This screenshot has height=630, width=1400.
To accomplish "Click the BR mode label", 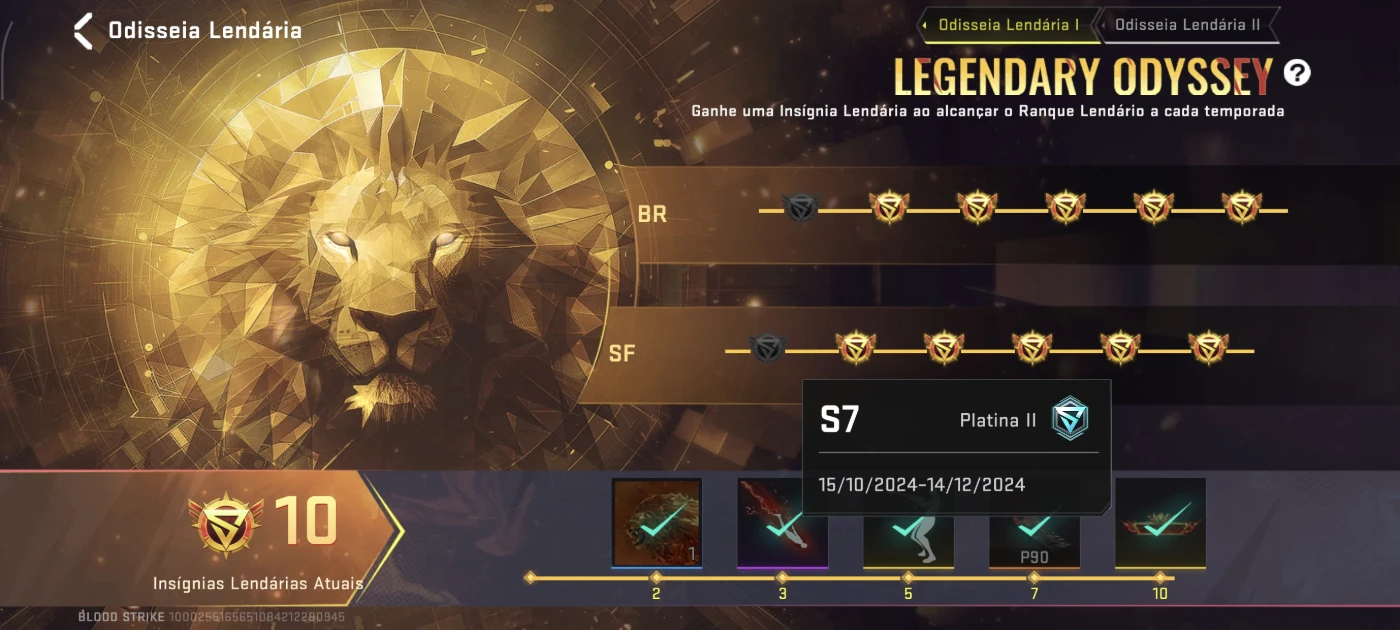I will pos(652,214).
